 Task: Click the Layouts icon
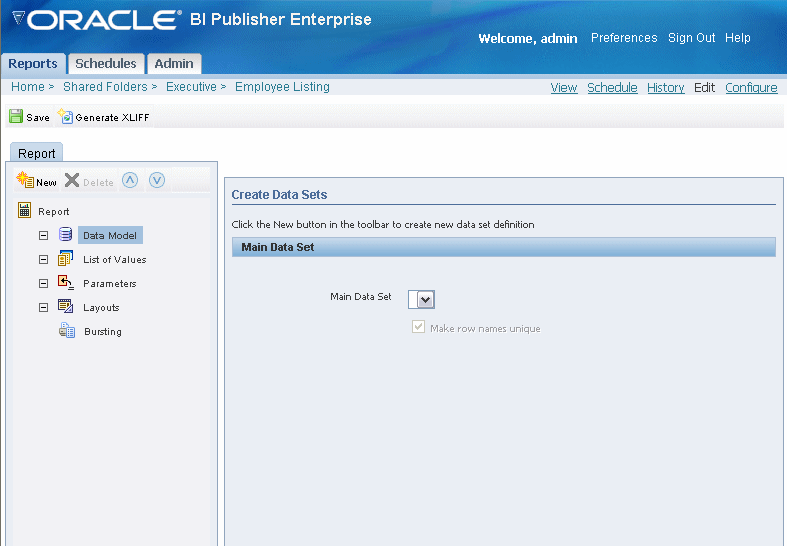pos(66,306)
